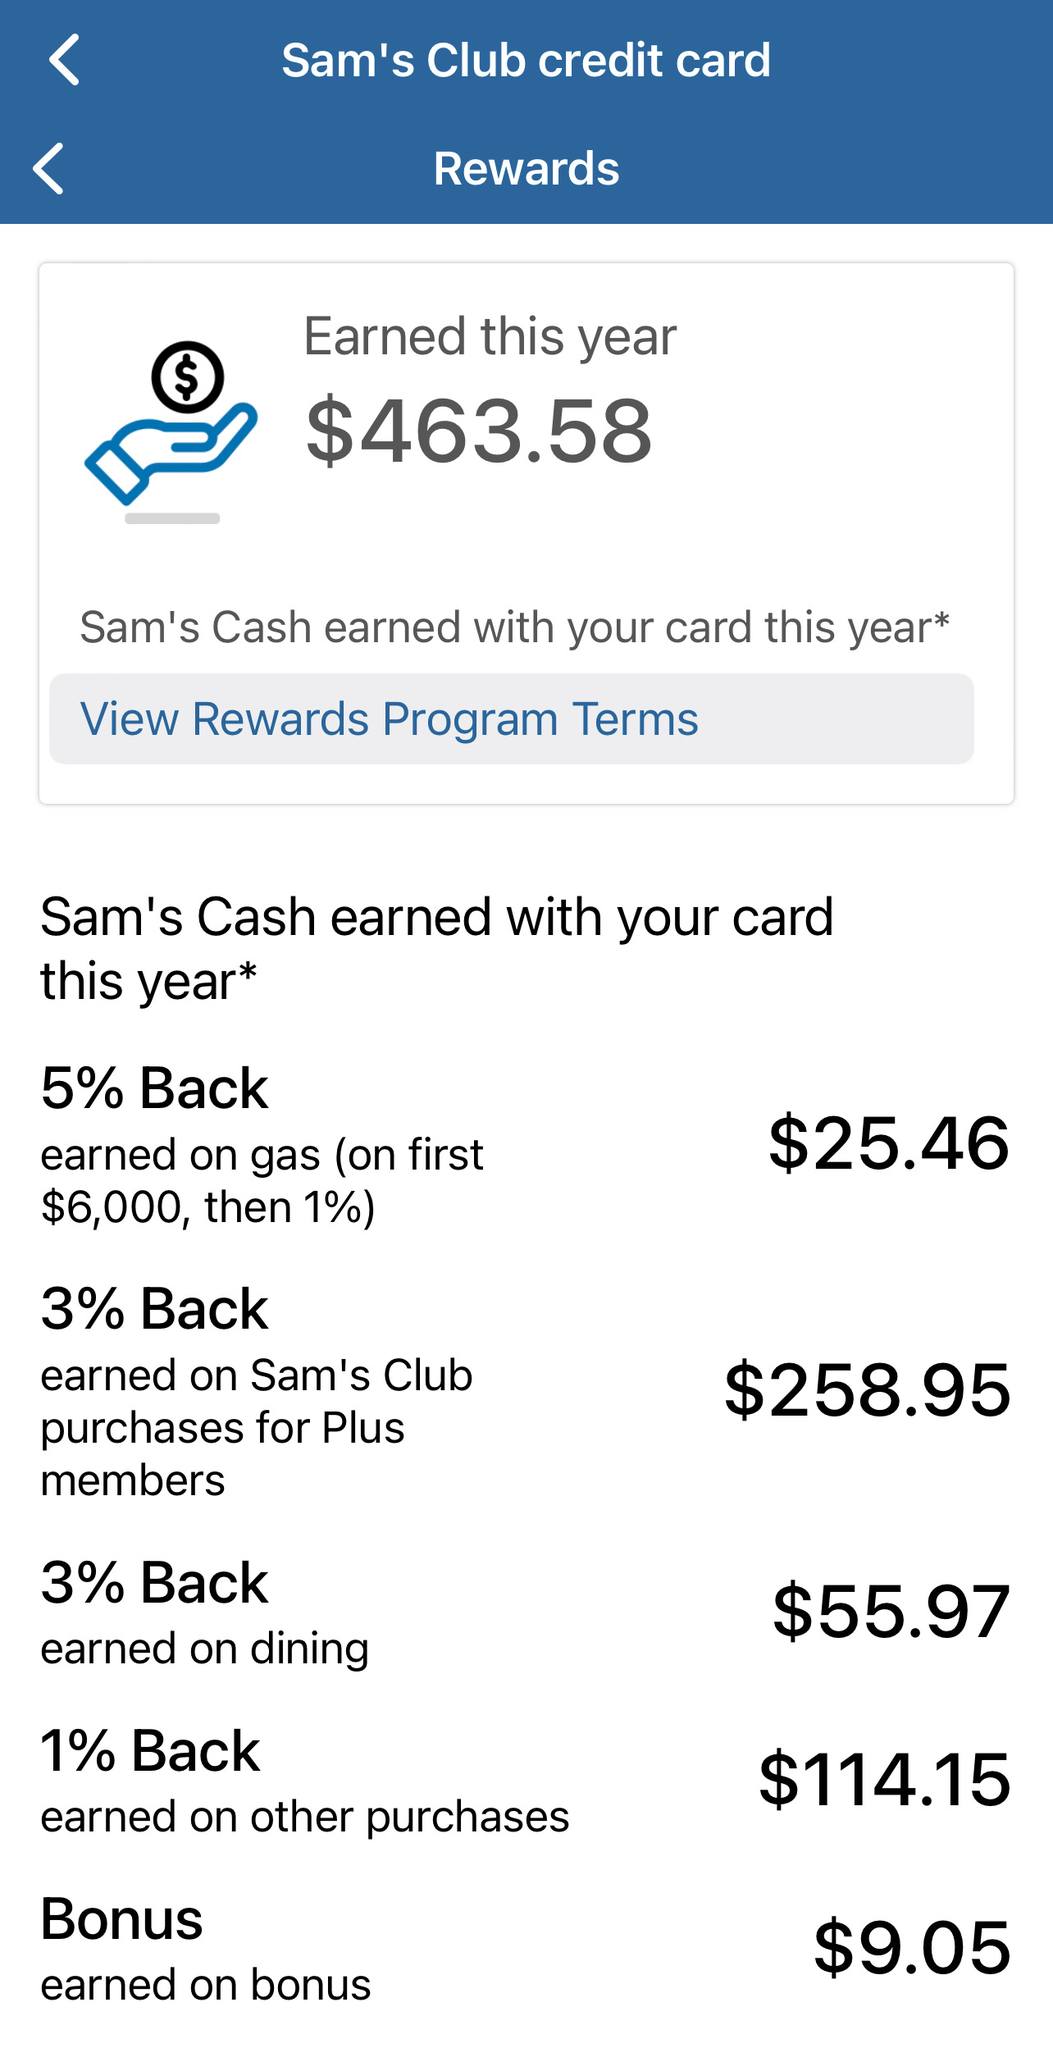The height and width of the screenshot is (2048, 1053).
Task: Tap the Sam's Club credit card header title
Action: tap(526, 60)
